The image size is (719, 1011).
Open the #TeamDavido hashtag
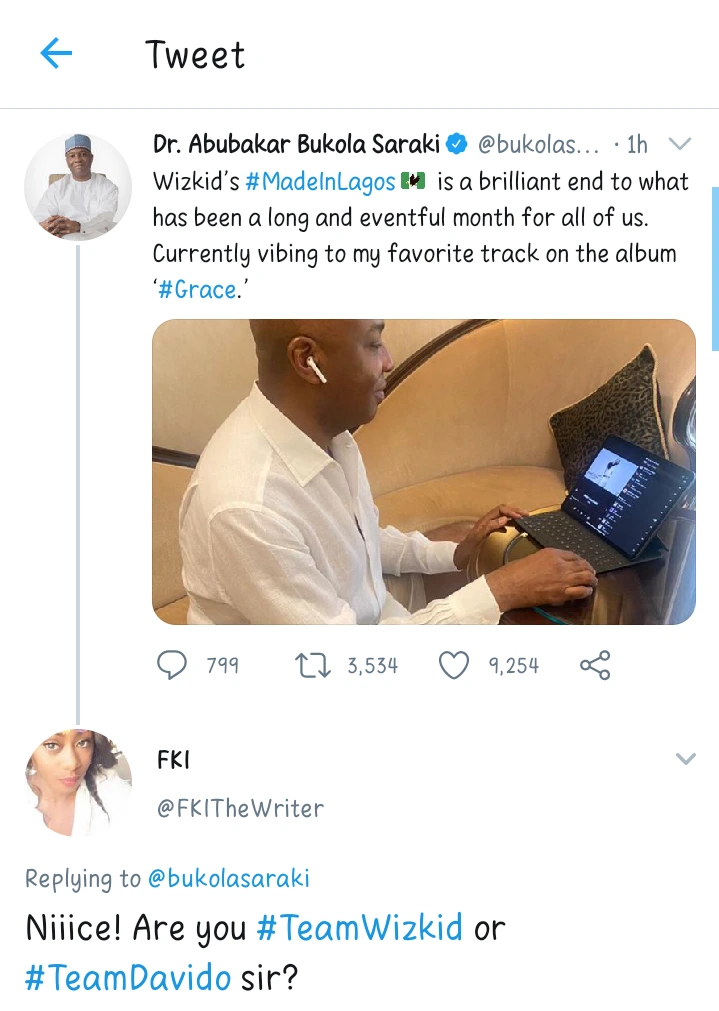(127, 976)
